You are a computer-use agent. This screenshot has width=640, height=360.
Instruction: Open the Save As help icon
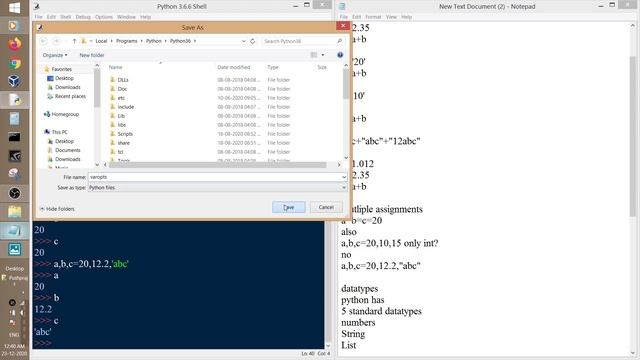[340, 55]
